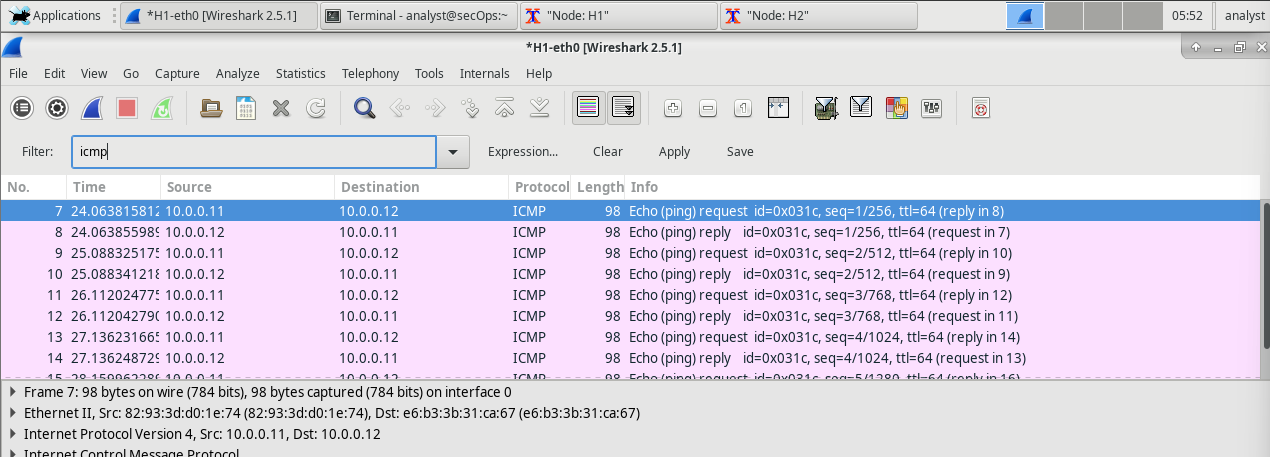Open the View menu

[94, 73]
